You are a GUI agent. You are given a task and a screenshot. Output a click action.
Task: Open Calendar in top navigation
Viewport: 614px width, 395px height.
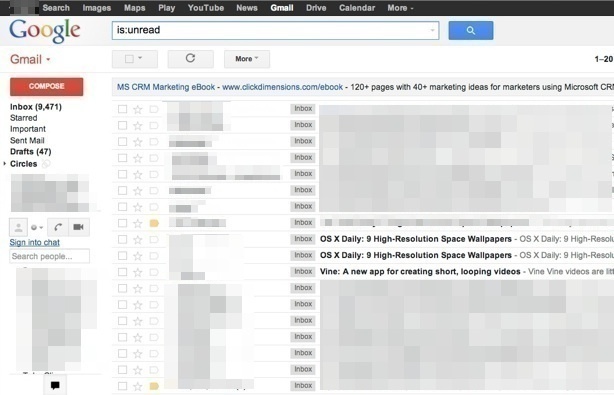pos(357,8)
